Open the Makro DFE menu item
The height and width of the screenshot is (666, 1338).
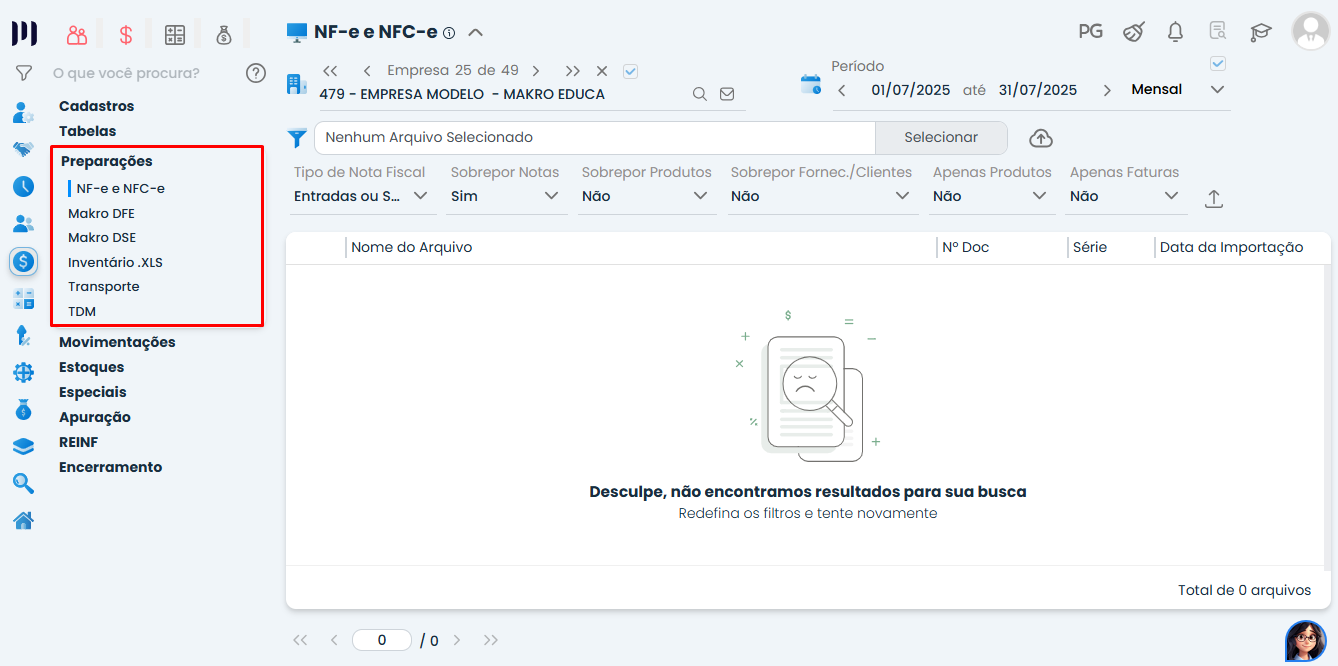click(101, 213)
